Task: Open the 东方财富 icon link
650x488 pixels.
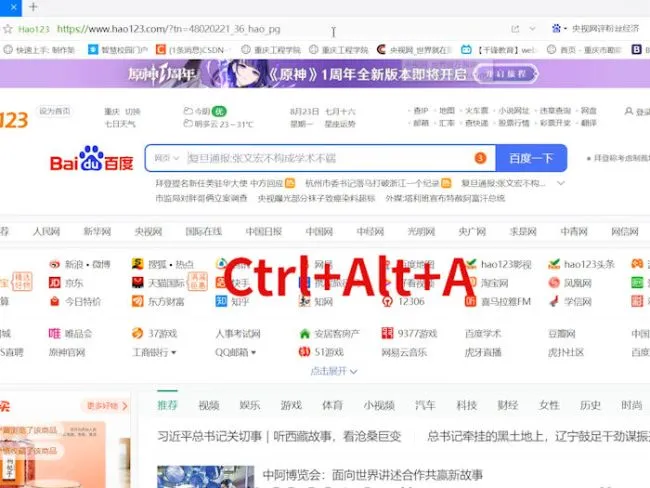Action: 137,301
